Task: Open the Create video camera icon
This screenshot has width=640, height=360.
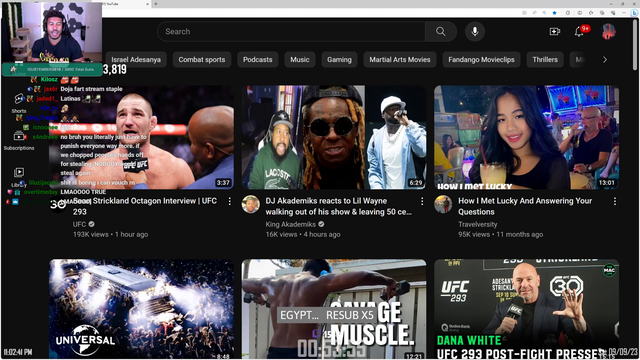Action: 555,31
